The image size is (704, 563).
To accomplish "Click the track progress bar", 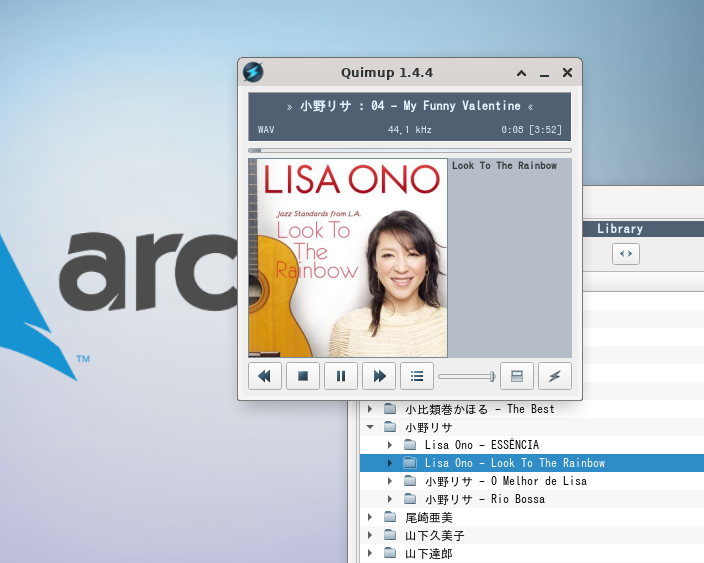I will (410, 150).
